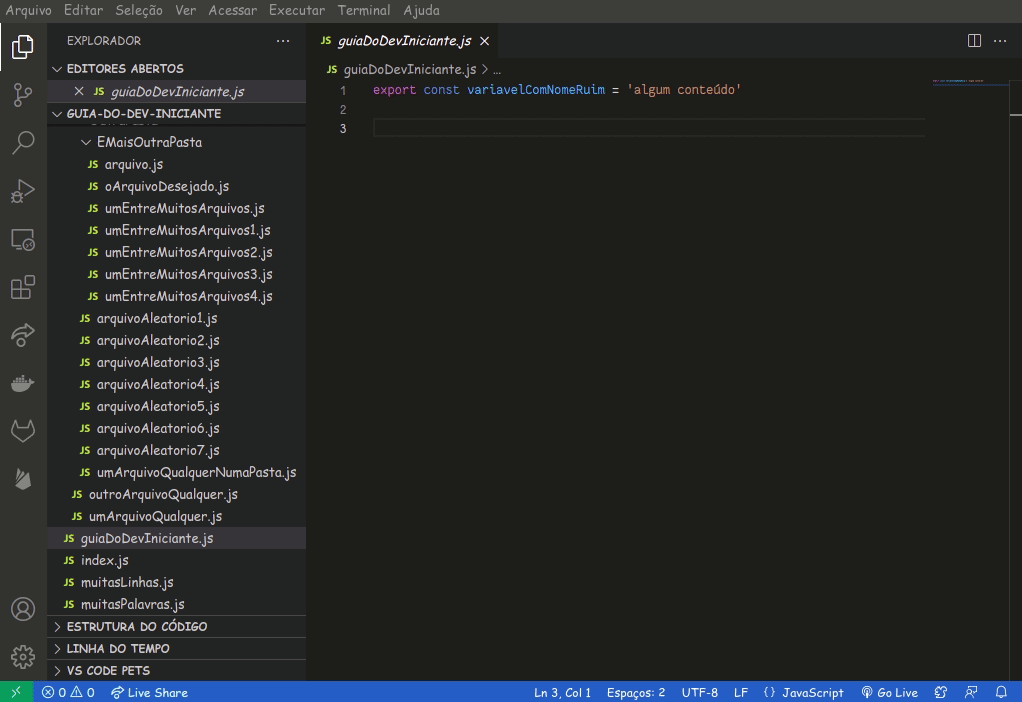Open the Extensions view

(23, 288)
